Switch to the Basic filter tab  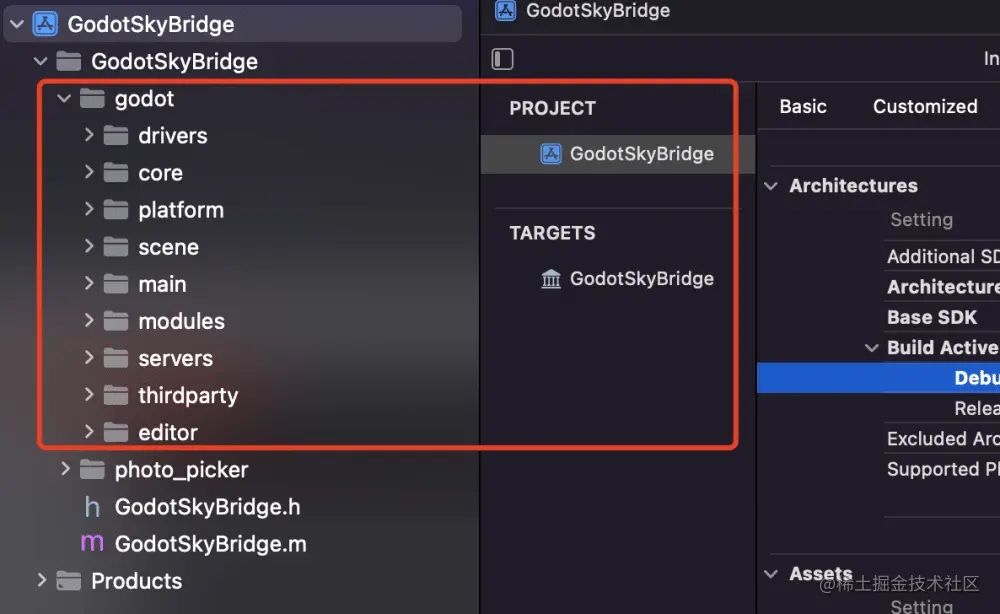tap(803, 106)
